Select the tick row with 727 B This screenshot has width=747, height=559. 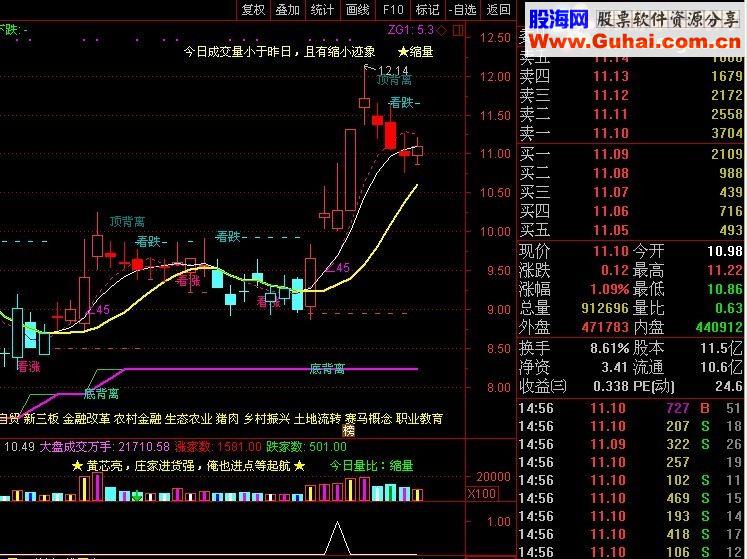[630, 408]
